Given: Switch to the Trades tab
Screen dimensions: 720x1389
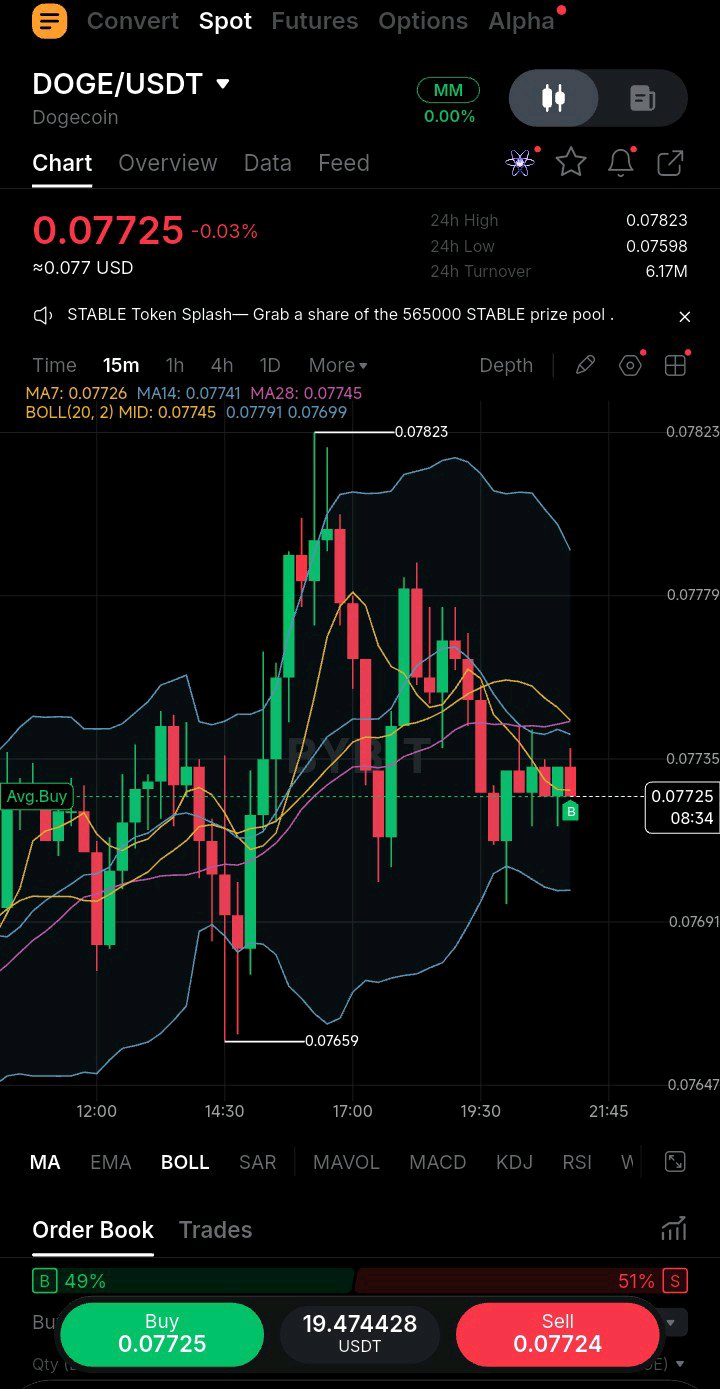Looking at the screenshot, I should coord(215,1230).
